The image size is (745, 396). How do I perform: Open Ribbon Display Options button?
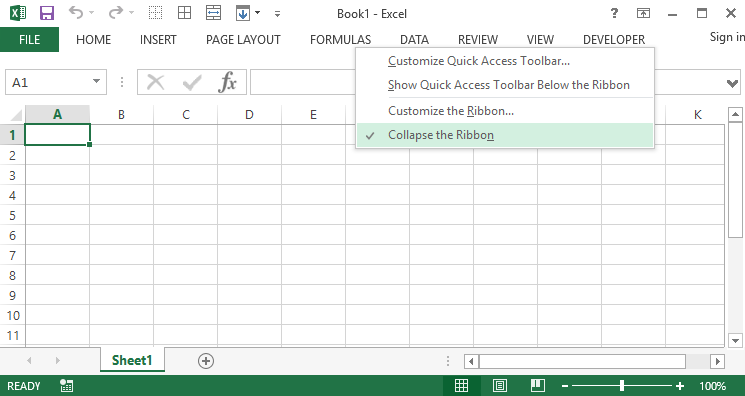[x=643, y=13]
